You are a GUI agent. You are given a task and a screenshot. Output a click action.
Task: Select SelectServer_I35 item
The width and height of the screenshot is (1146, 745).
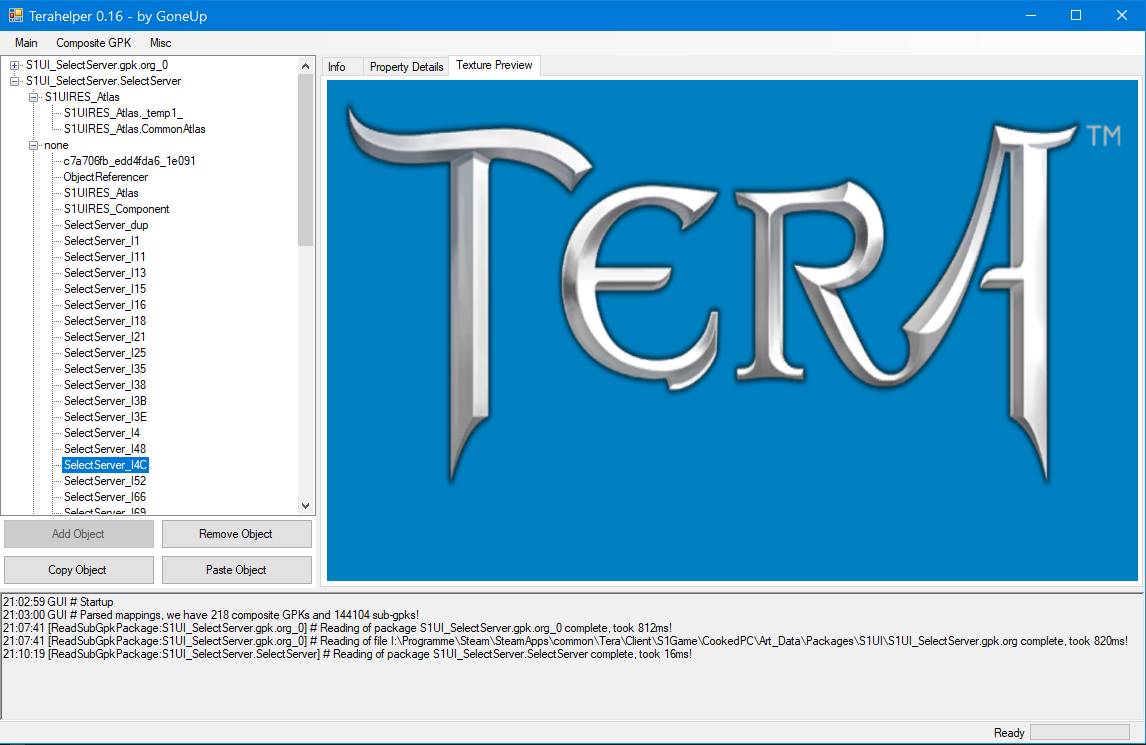click(x=105, y=369)
